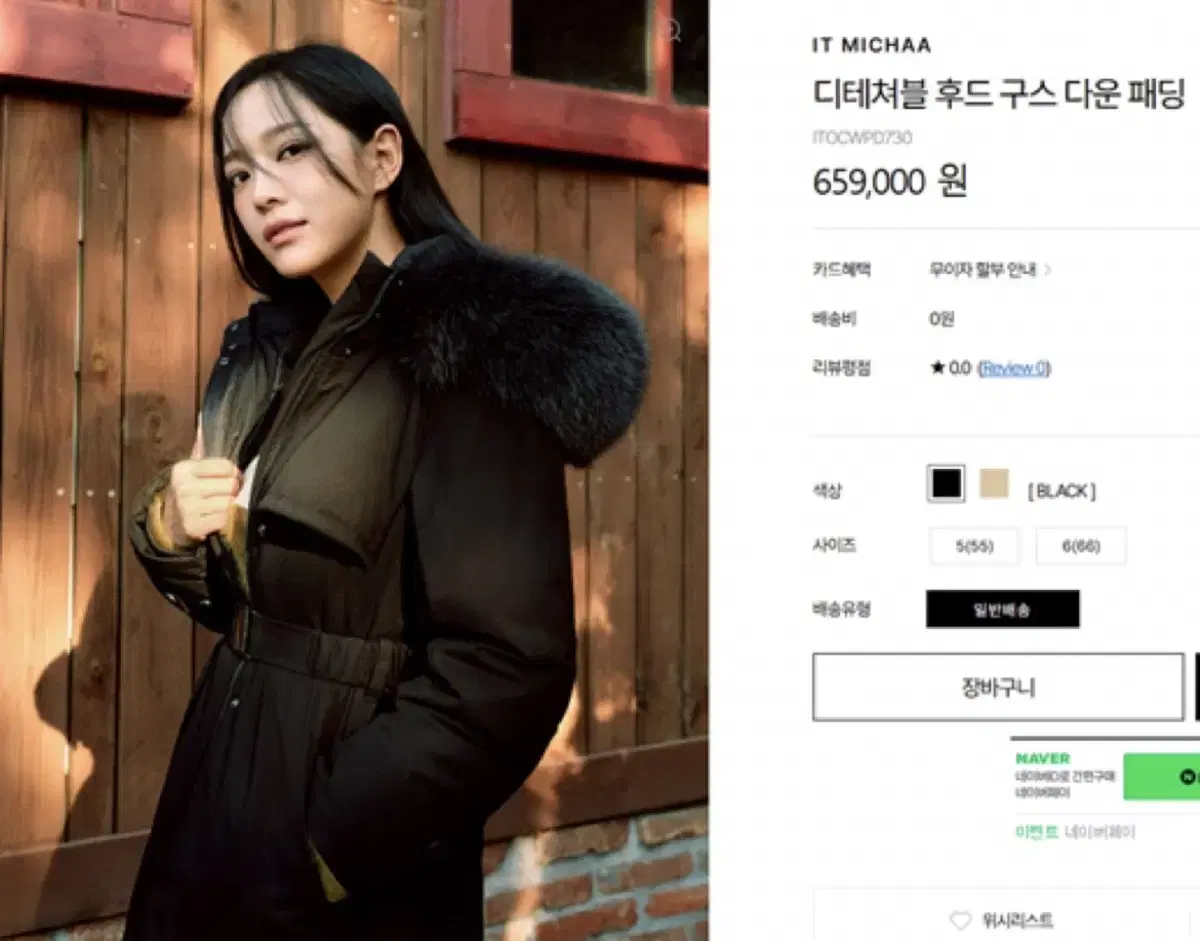Choose size 5(55)
The height and width of the screenshot is (941, 1200).
974,546
